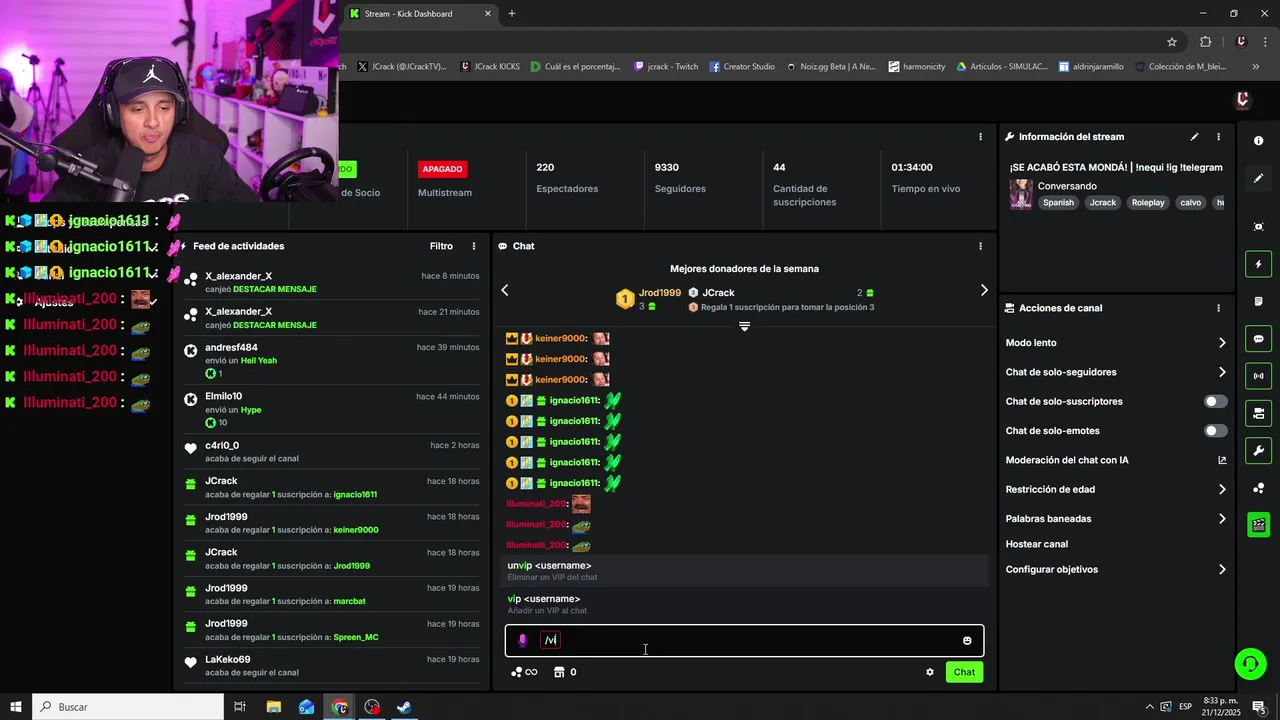Open Windows notification center icon
The width and height of the screenshot is (1280, 720).
[x=1259, y=707]
